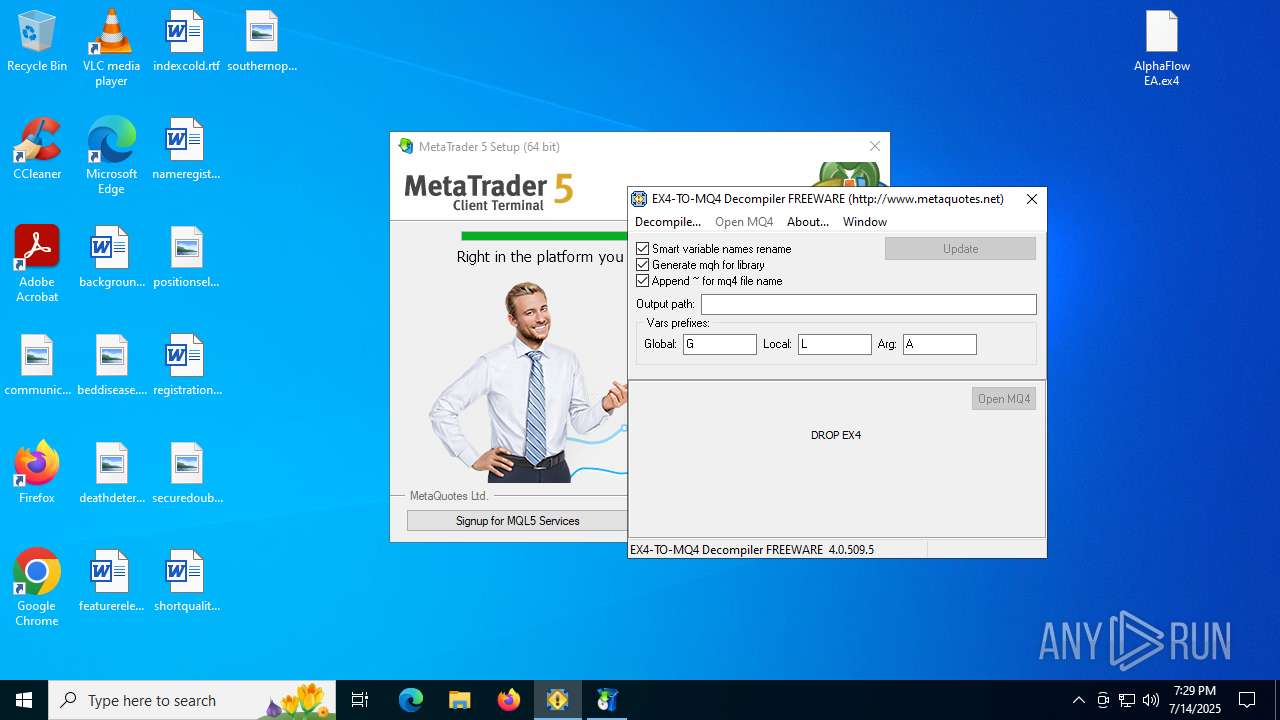Select the shortqualit... Word document

click(186, 582)
